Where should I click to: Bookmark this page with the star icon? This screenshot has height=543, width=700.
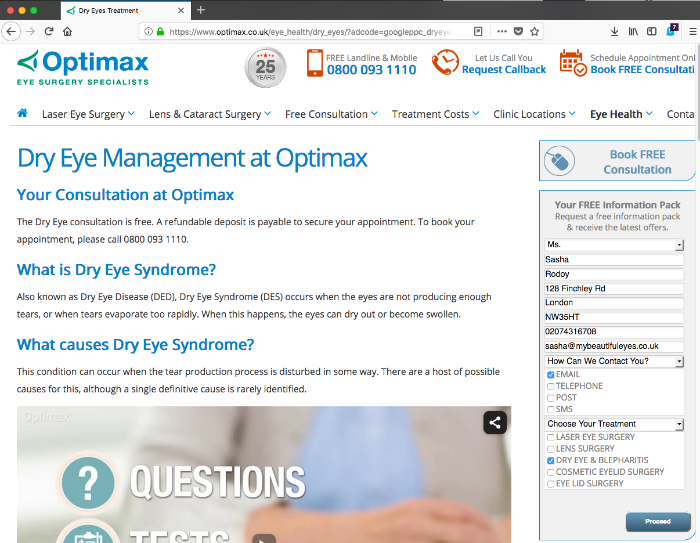pos(534,31)
